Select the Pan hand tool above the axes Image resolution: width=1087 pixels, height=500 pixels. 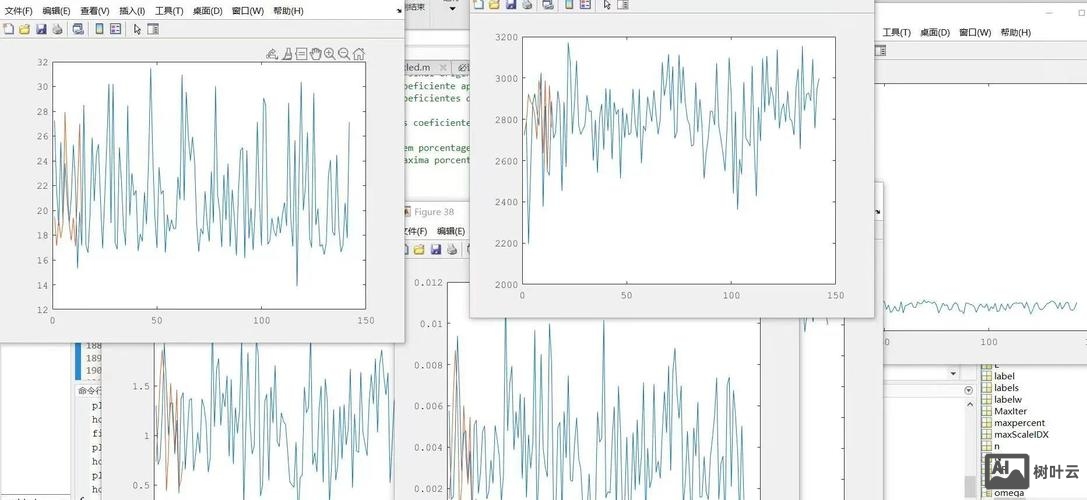click(x=315, y=54)
